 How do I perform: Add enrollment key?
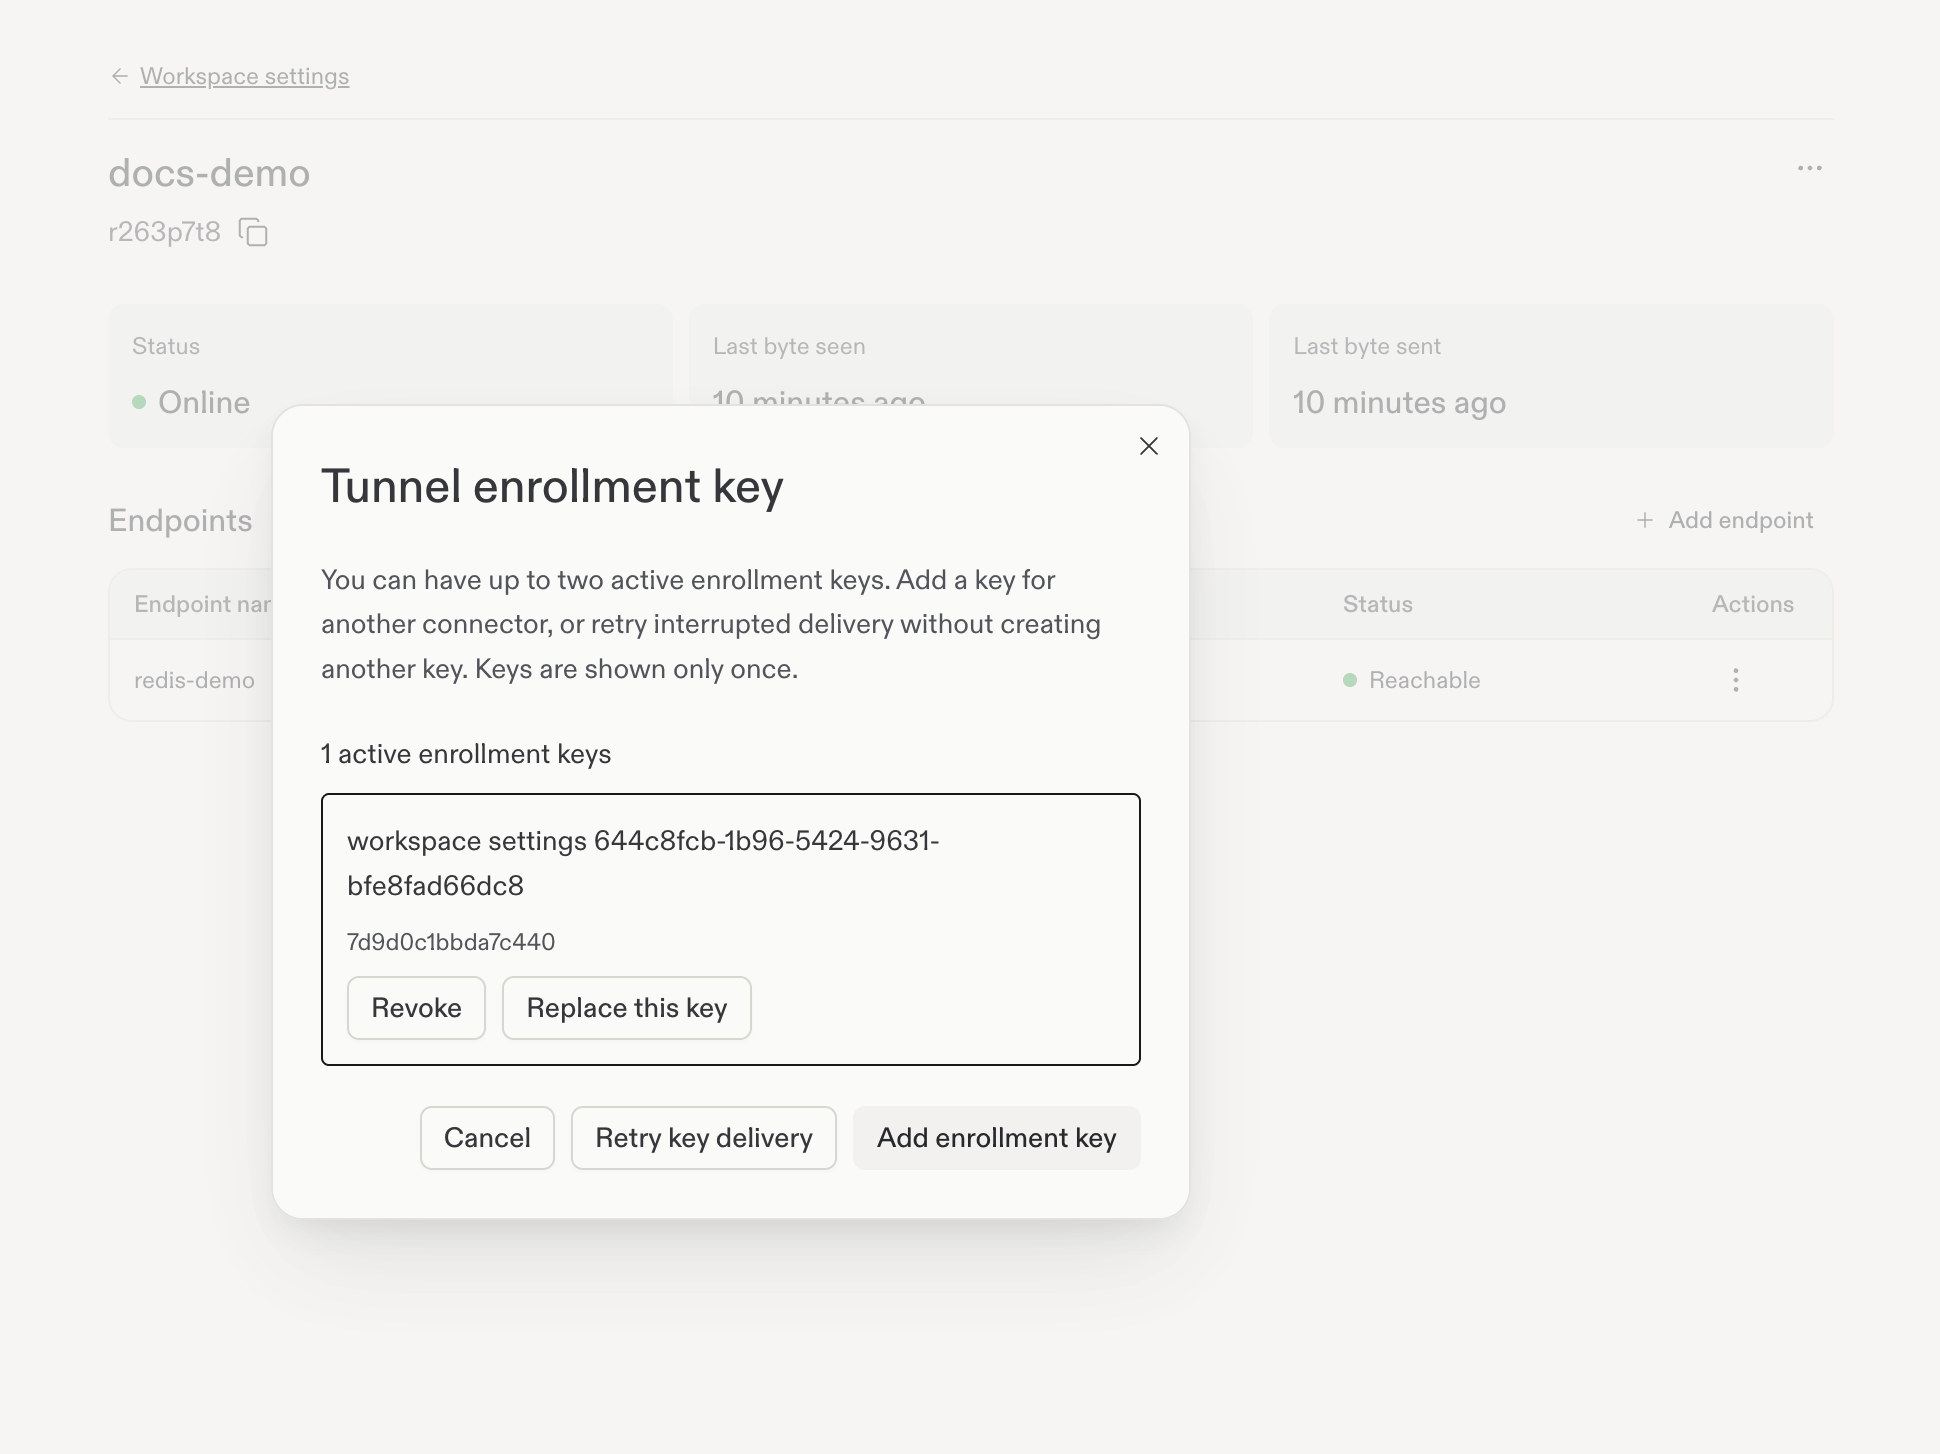(996, 1138)
